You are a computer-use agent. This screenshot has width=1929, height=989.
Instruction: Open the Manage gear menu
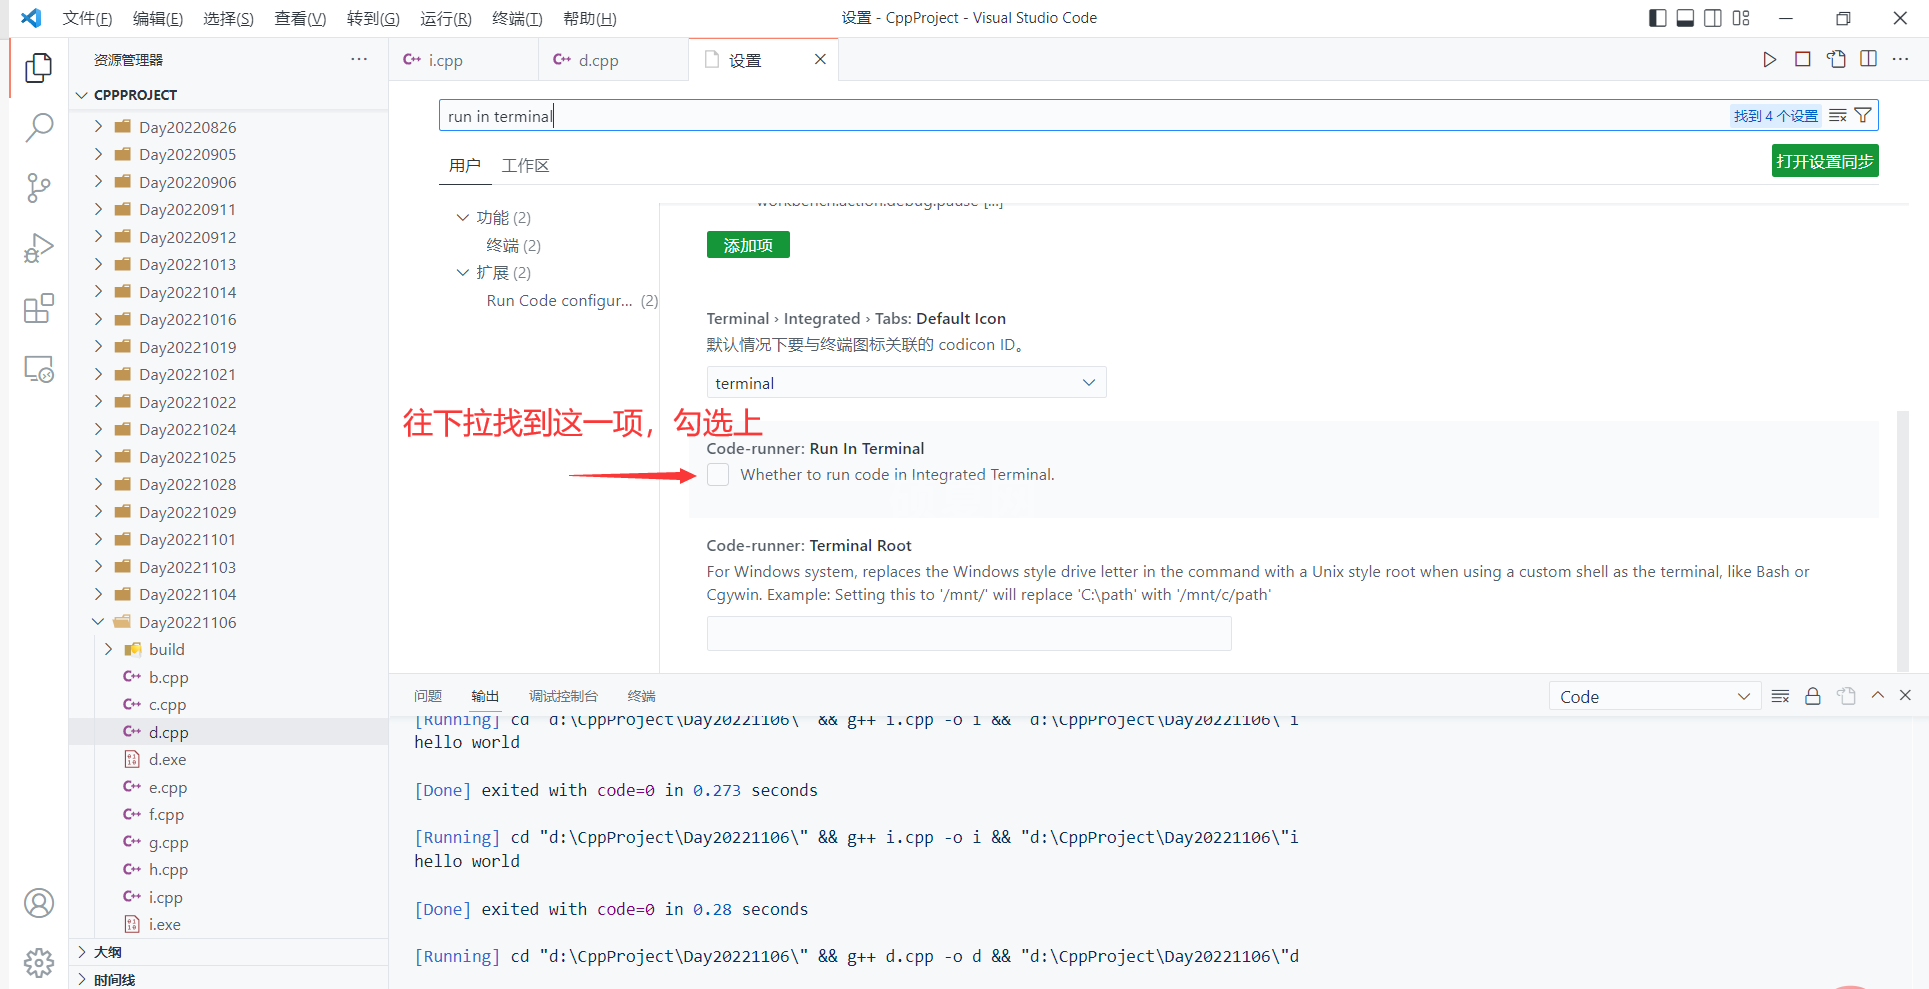[x=38, y=963]
